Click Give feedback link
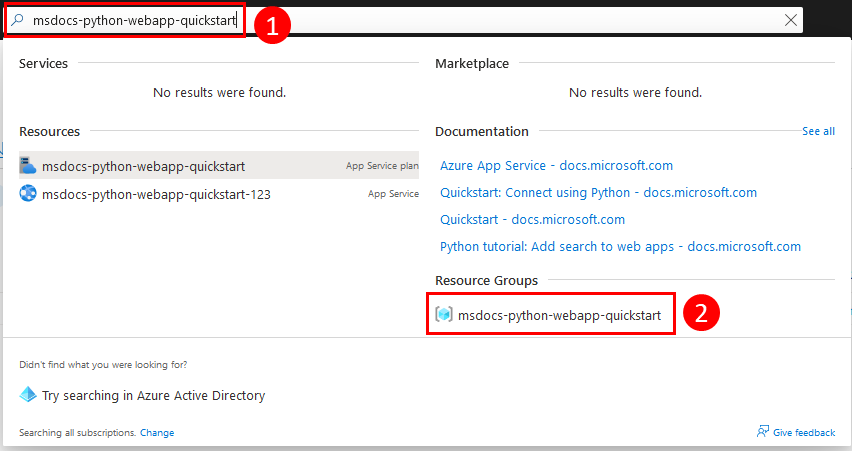852x451 pixels. [x=804, y=433]
